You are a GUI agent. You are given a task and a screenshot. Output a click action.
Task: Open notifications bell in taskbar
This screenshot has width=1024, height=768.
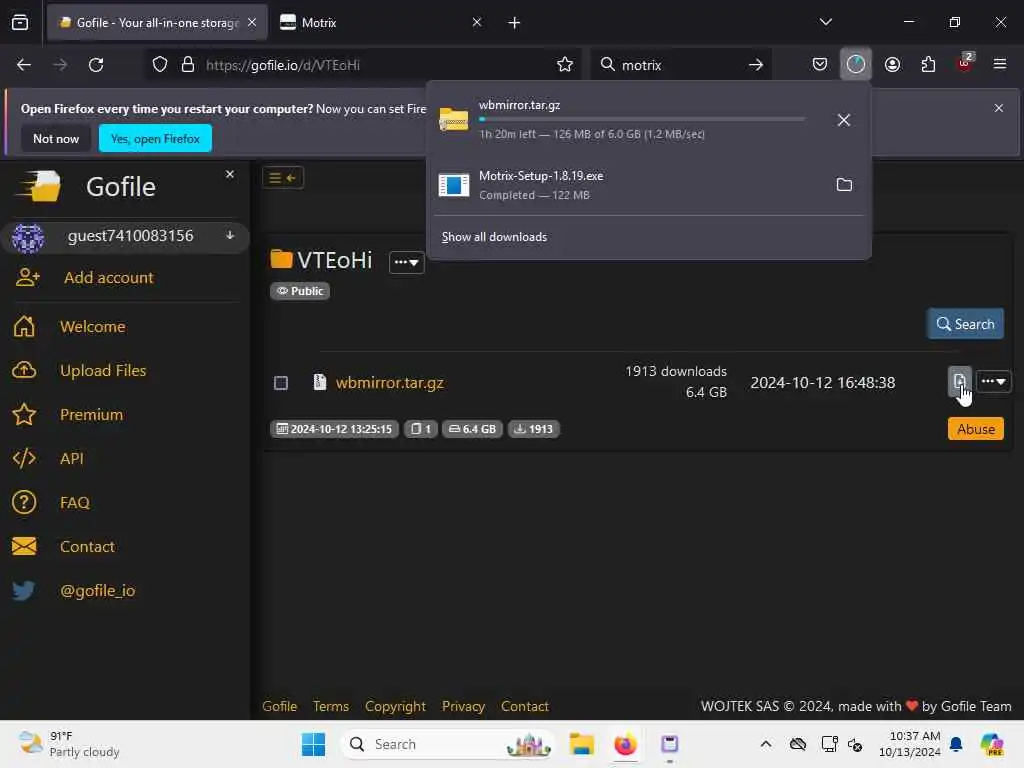pyautogui.click(x=956, y=744)
